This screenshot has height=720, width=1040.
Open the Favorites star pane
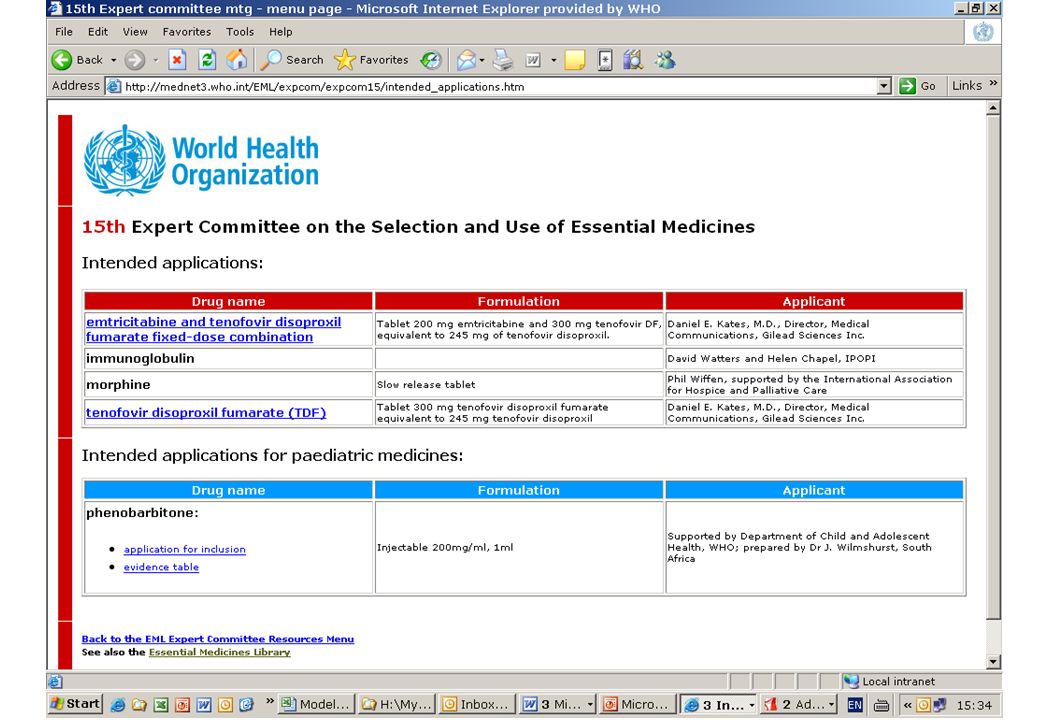371,60
